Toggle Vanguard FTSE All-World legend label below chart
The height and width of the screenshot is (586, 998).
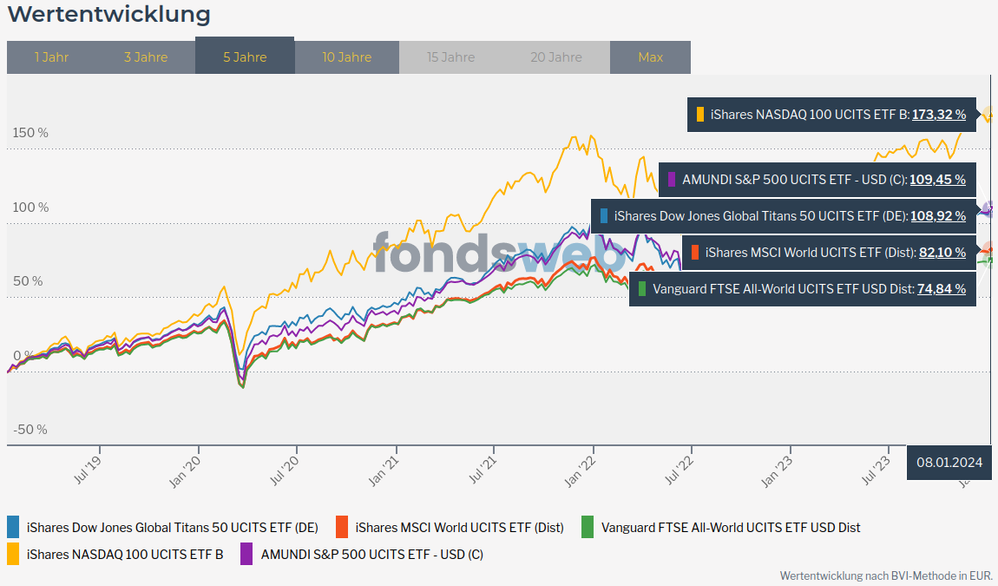pos(730,527)
